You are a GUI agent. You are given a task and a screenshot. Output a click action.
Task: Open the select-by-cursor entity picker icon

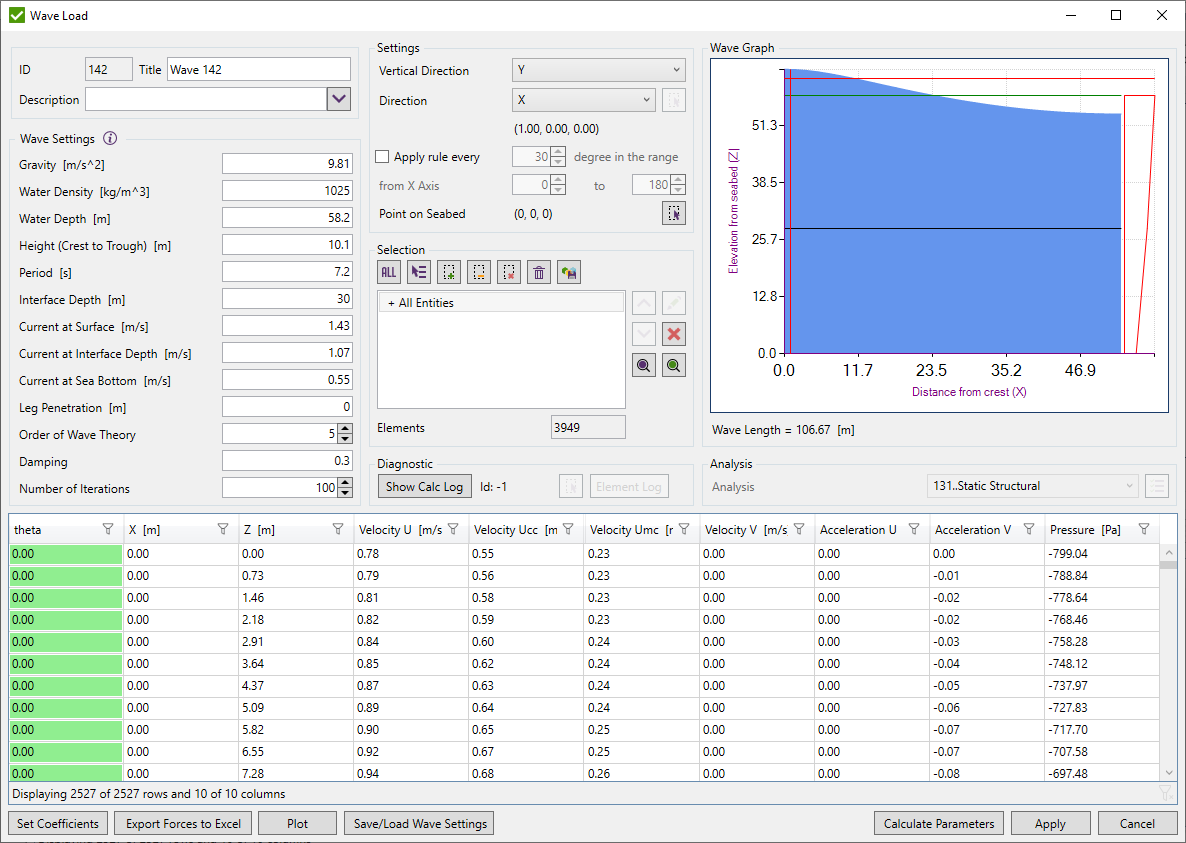[x=419, y=271]
